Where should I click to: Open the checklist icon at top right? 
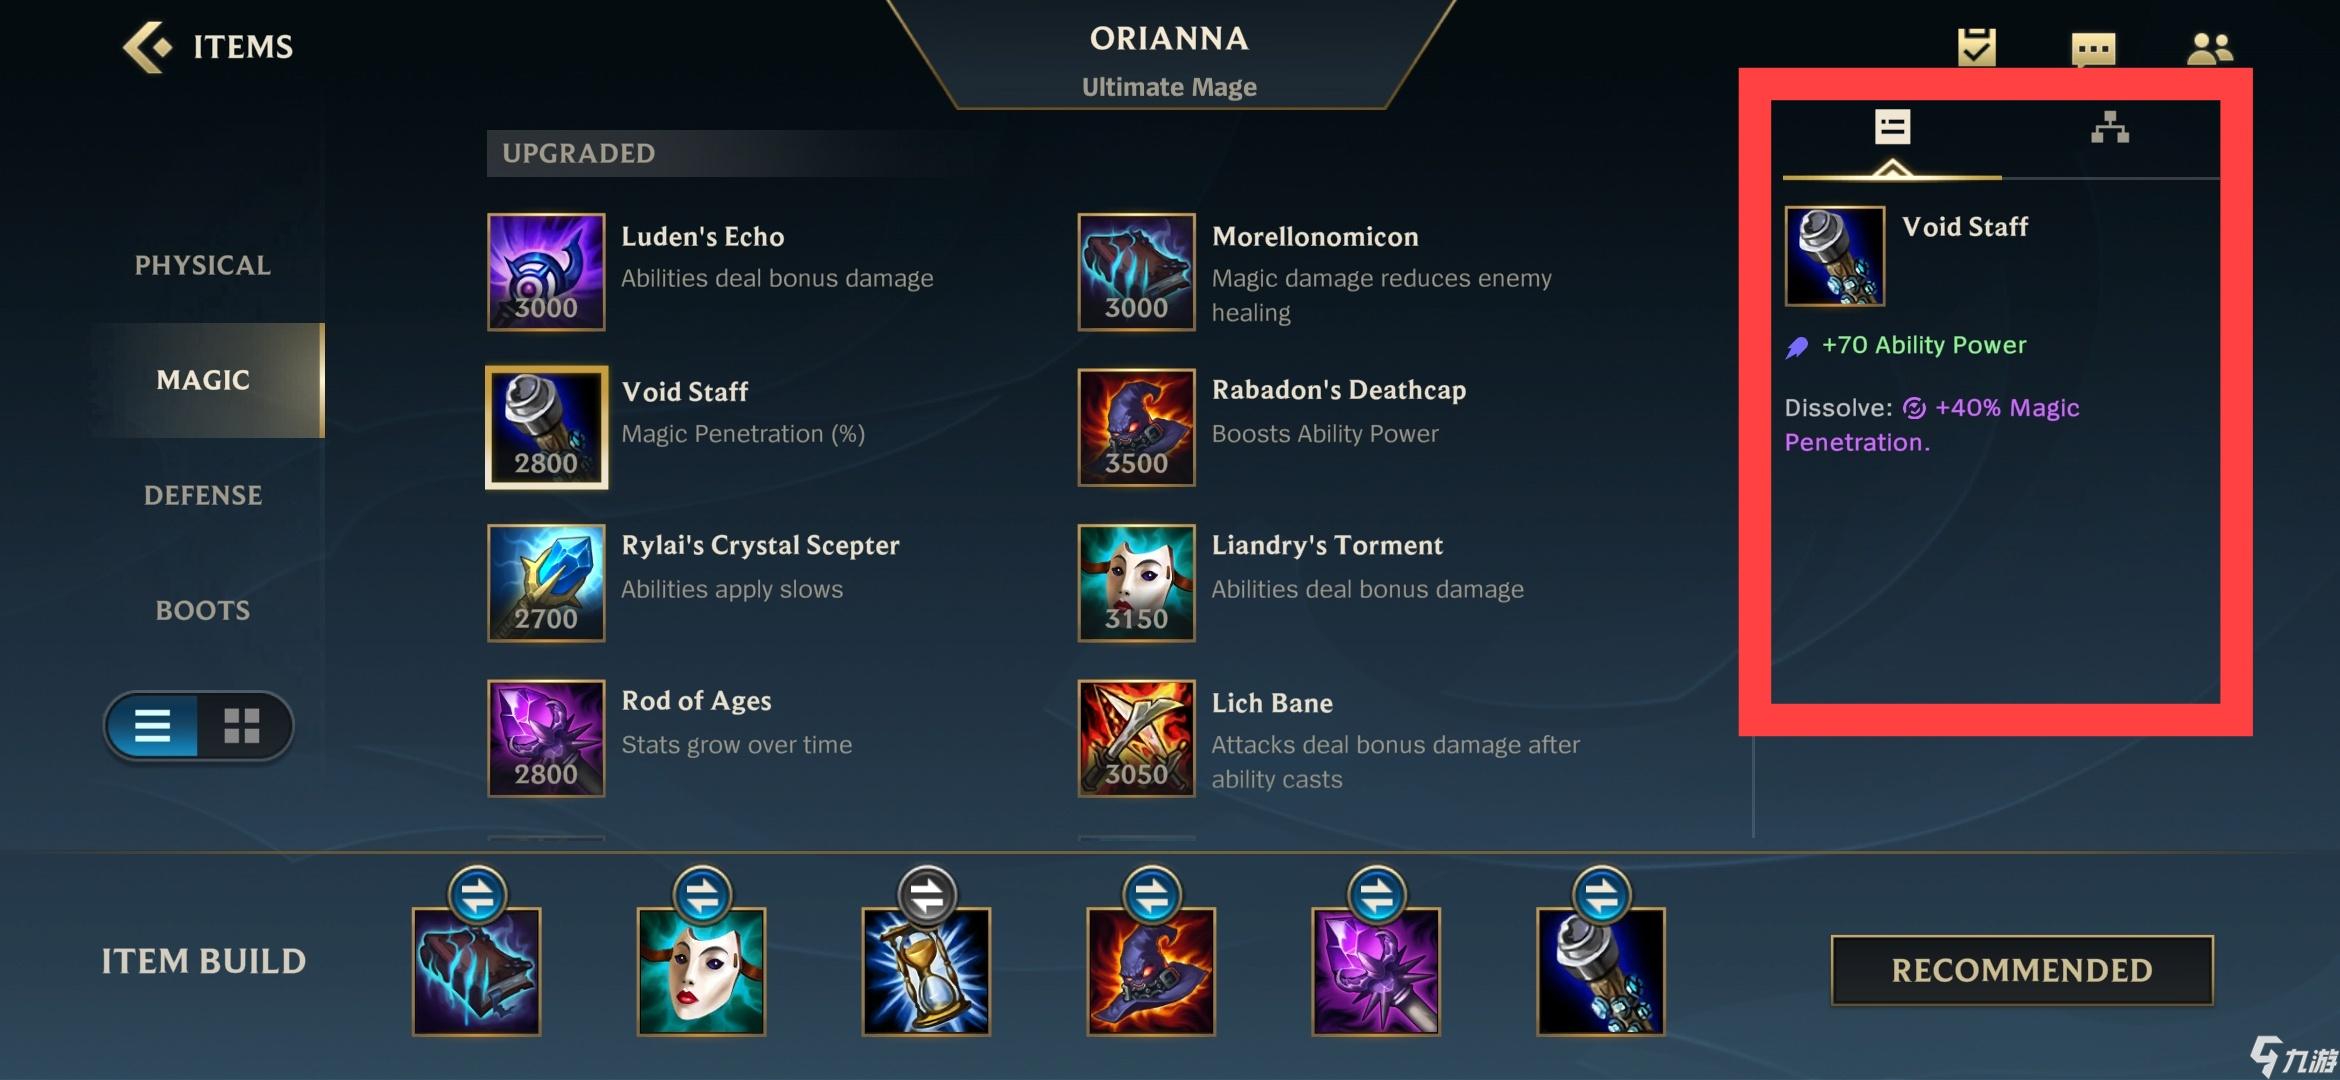[x=1976, y=46]
